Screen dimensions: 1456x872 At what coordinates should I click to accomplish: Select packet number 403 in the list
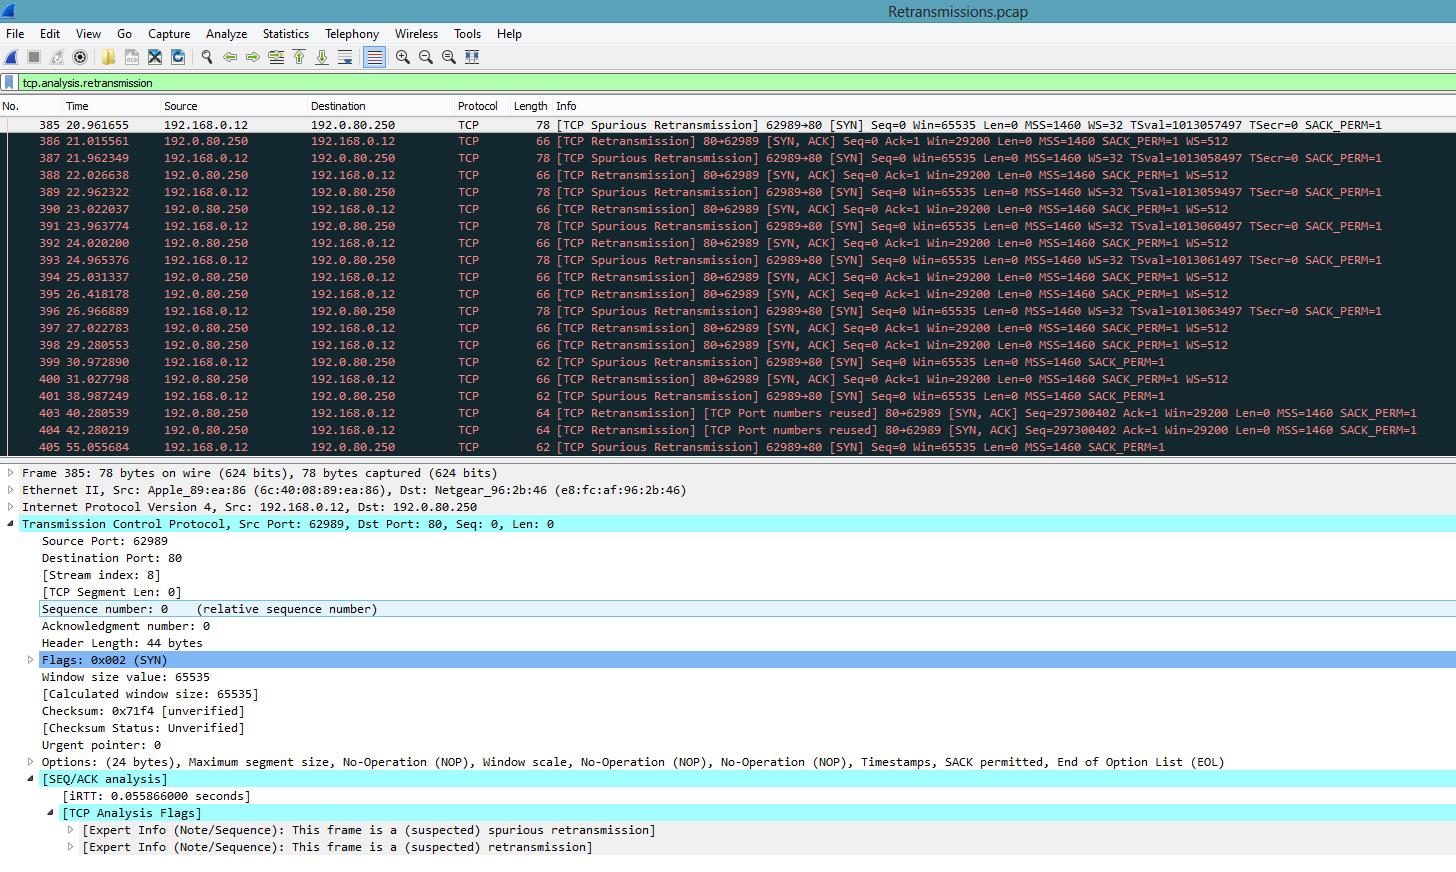pyautogui.click(x=400, y=413)
